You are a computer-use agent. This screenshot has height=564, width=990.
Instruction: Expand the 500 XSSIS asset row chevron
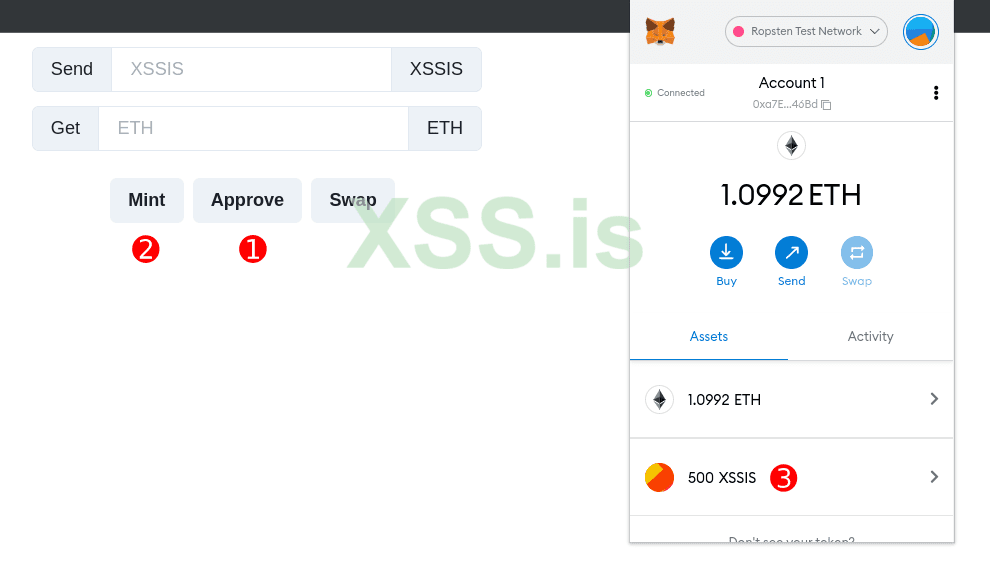[x=934, y=477]
